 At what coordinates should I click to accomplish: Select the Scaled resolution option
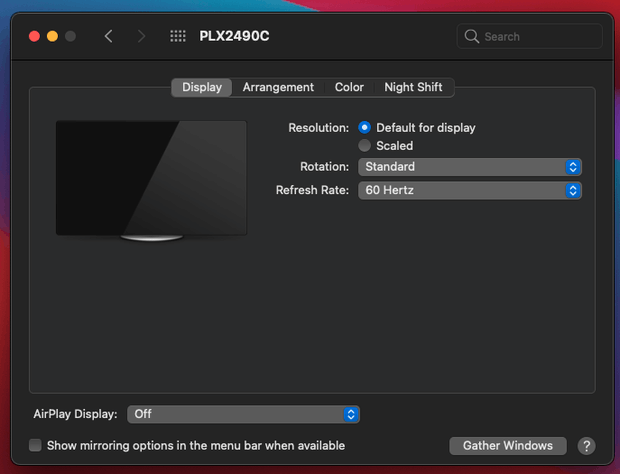364,145
